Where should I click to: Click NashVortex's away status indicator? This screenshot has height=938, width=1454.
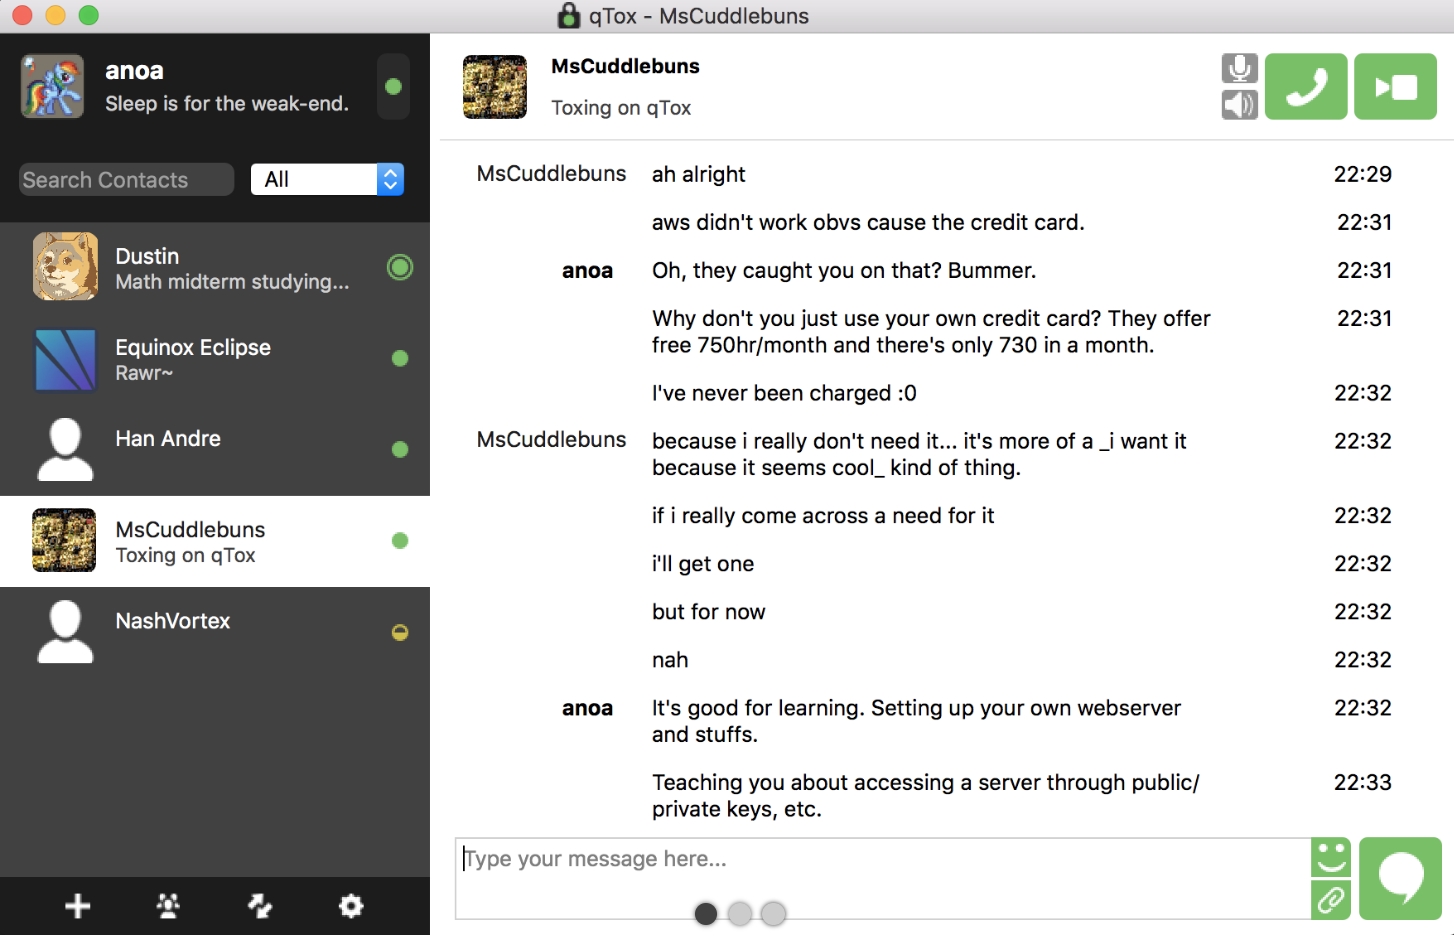point(400,632)
